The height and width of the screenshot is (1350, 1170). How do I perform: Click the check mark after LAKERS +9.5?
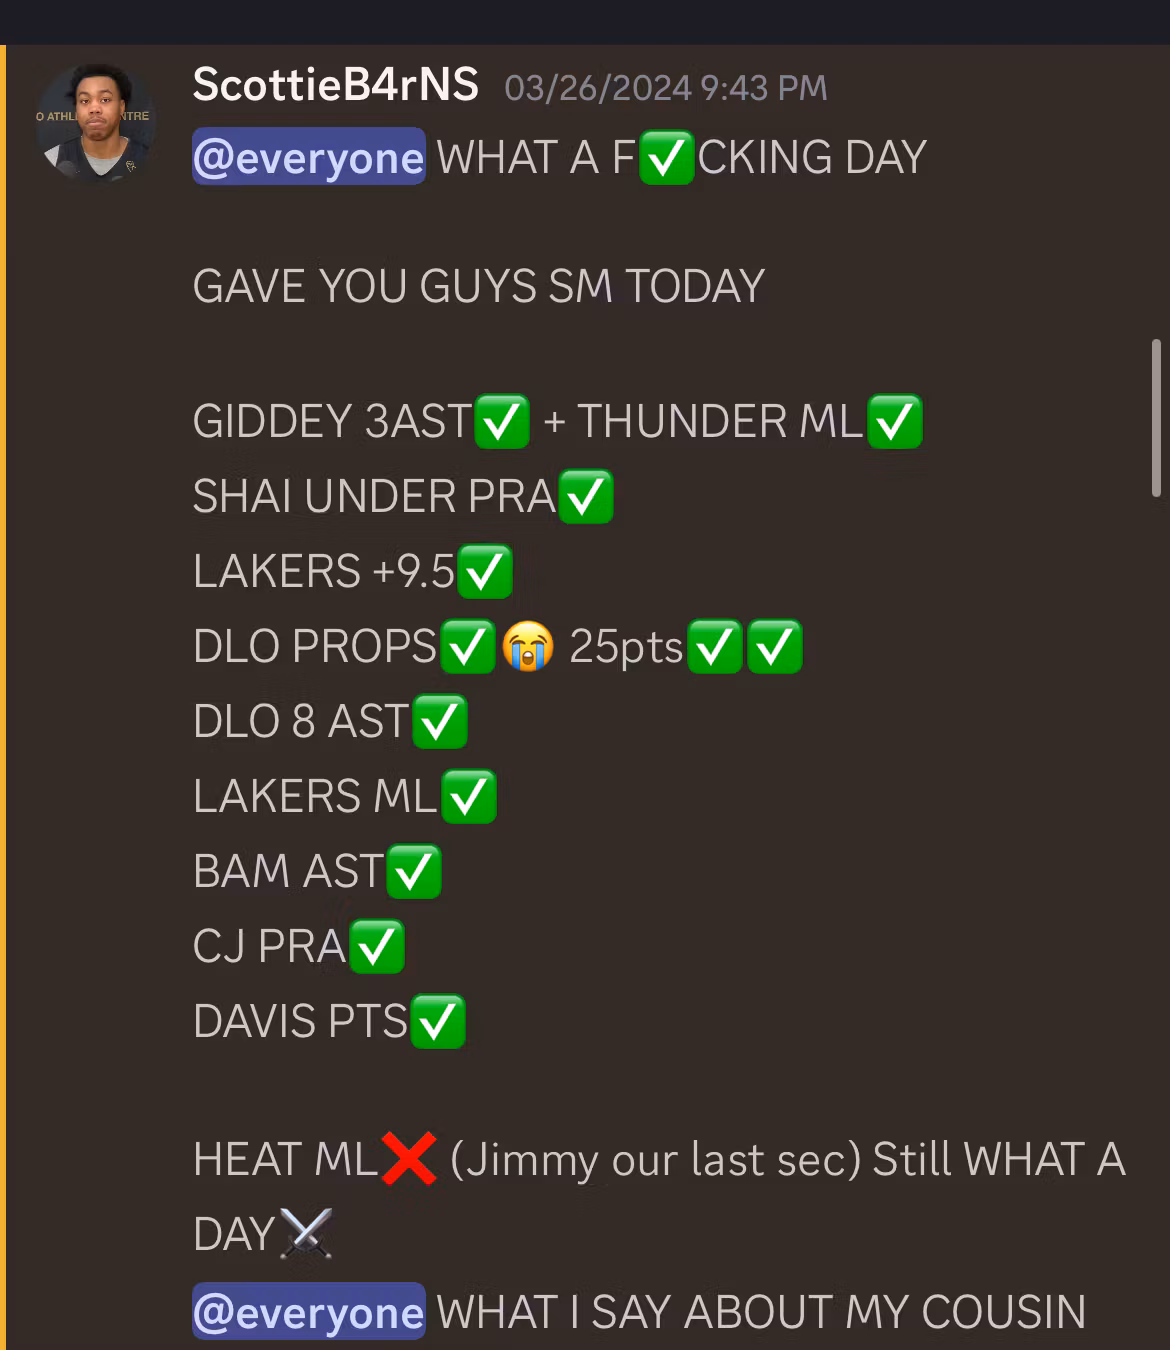[x=485, y=571]
